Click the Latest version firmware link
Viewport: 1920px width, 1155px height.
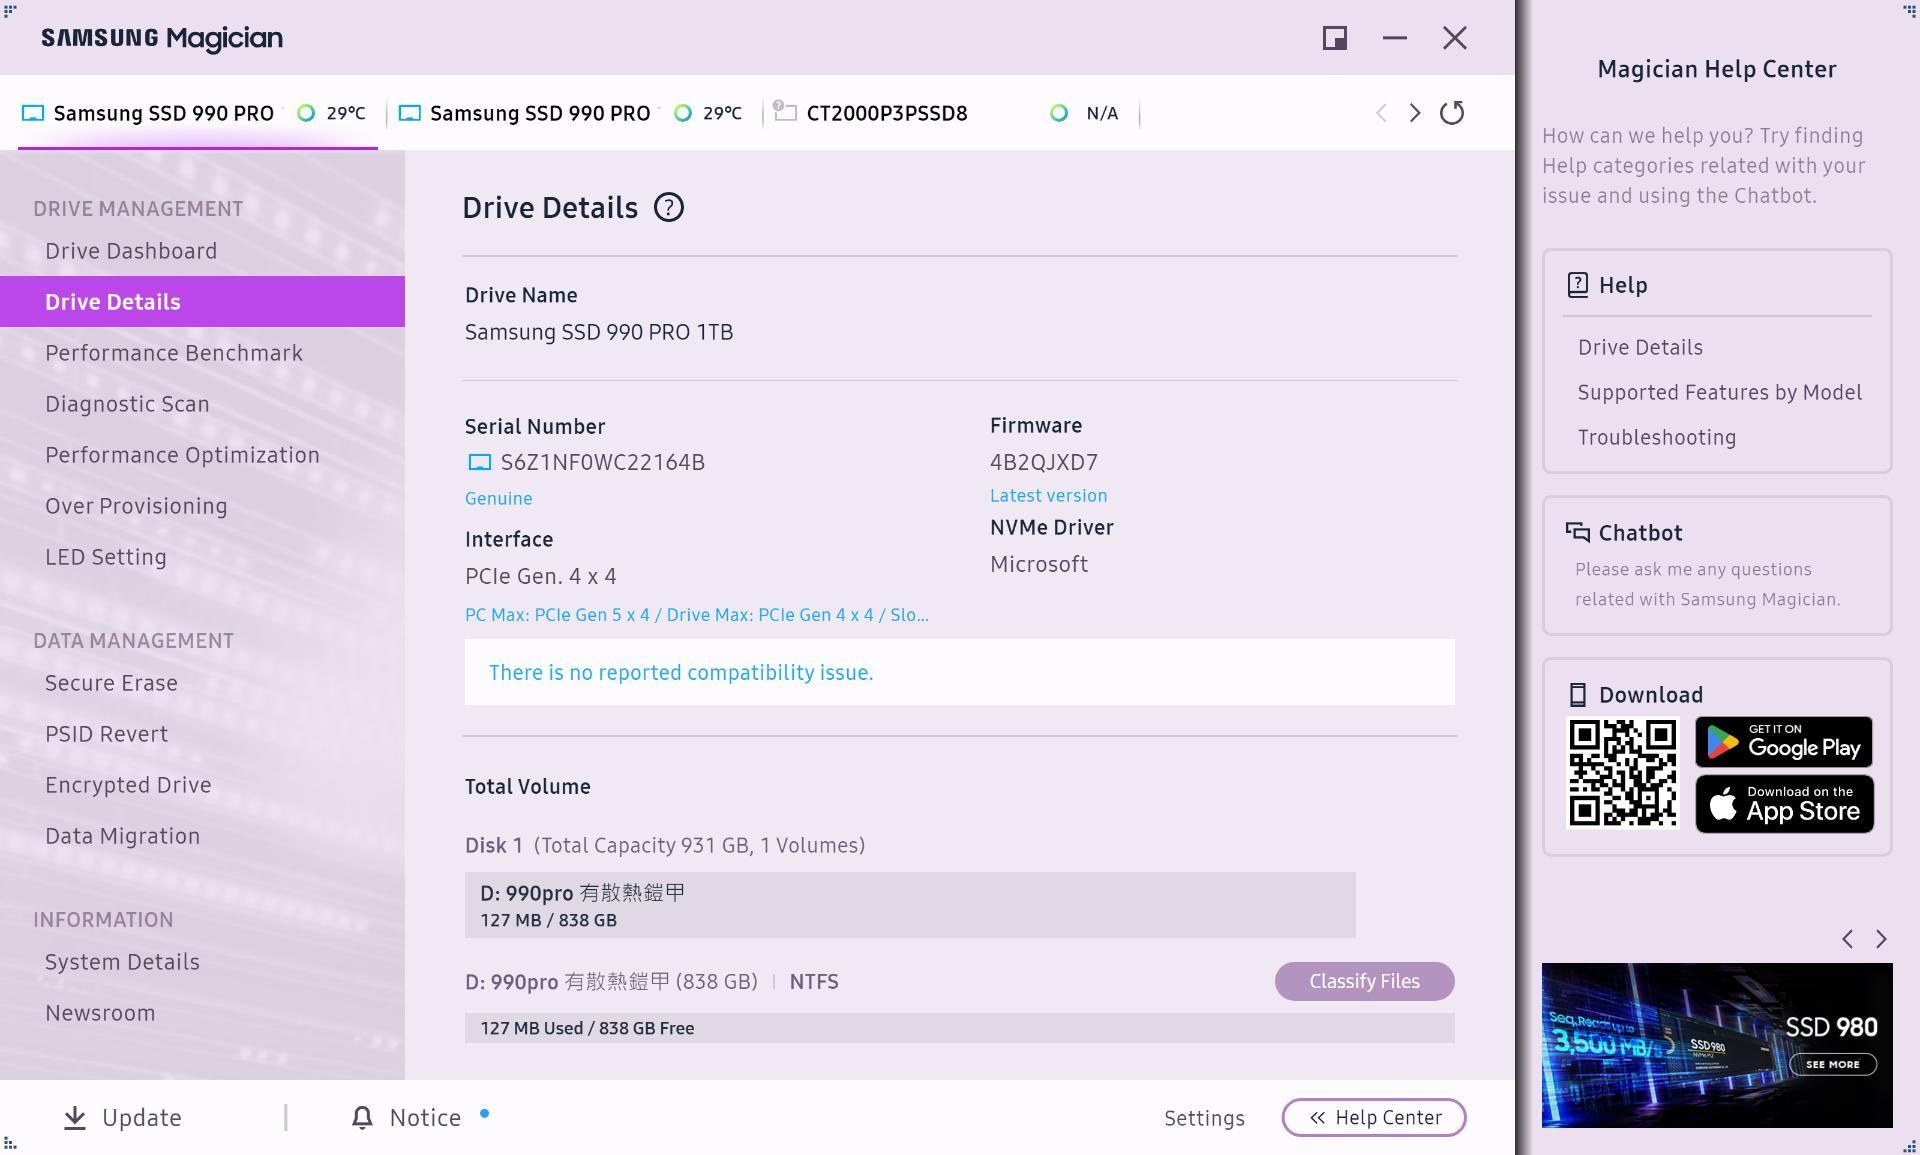click(x=1048, y=495)
